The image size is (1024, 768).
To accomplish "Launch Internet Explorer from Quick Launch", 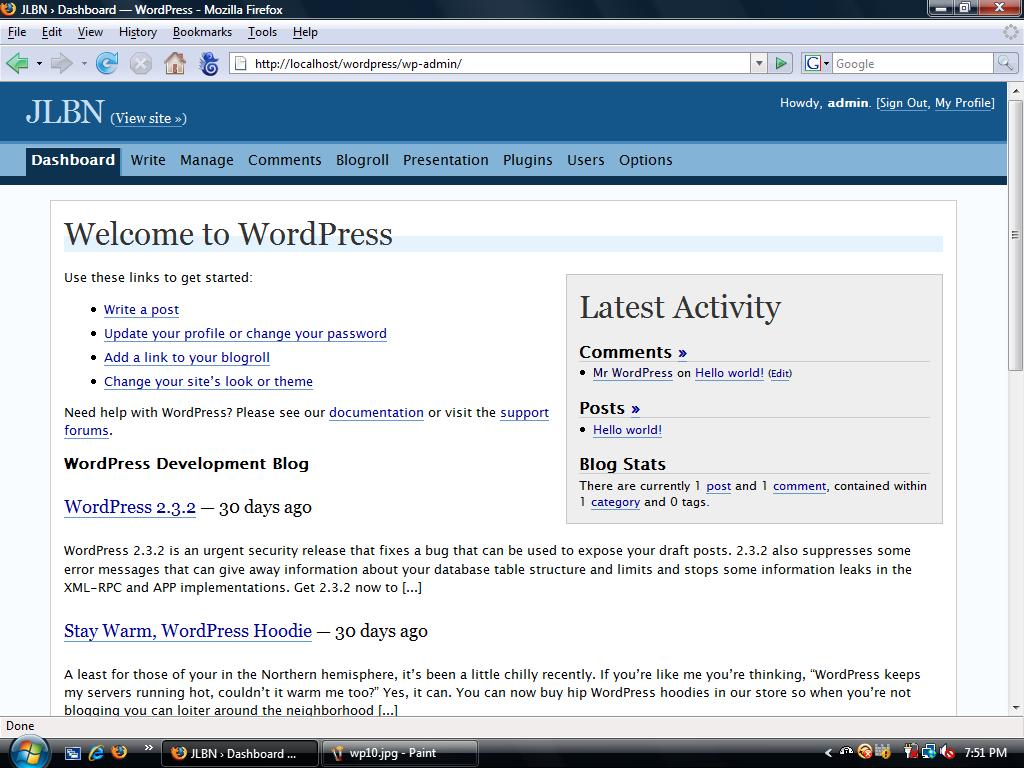I will 96,752.
